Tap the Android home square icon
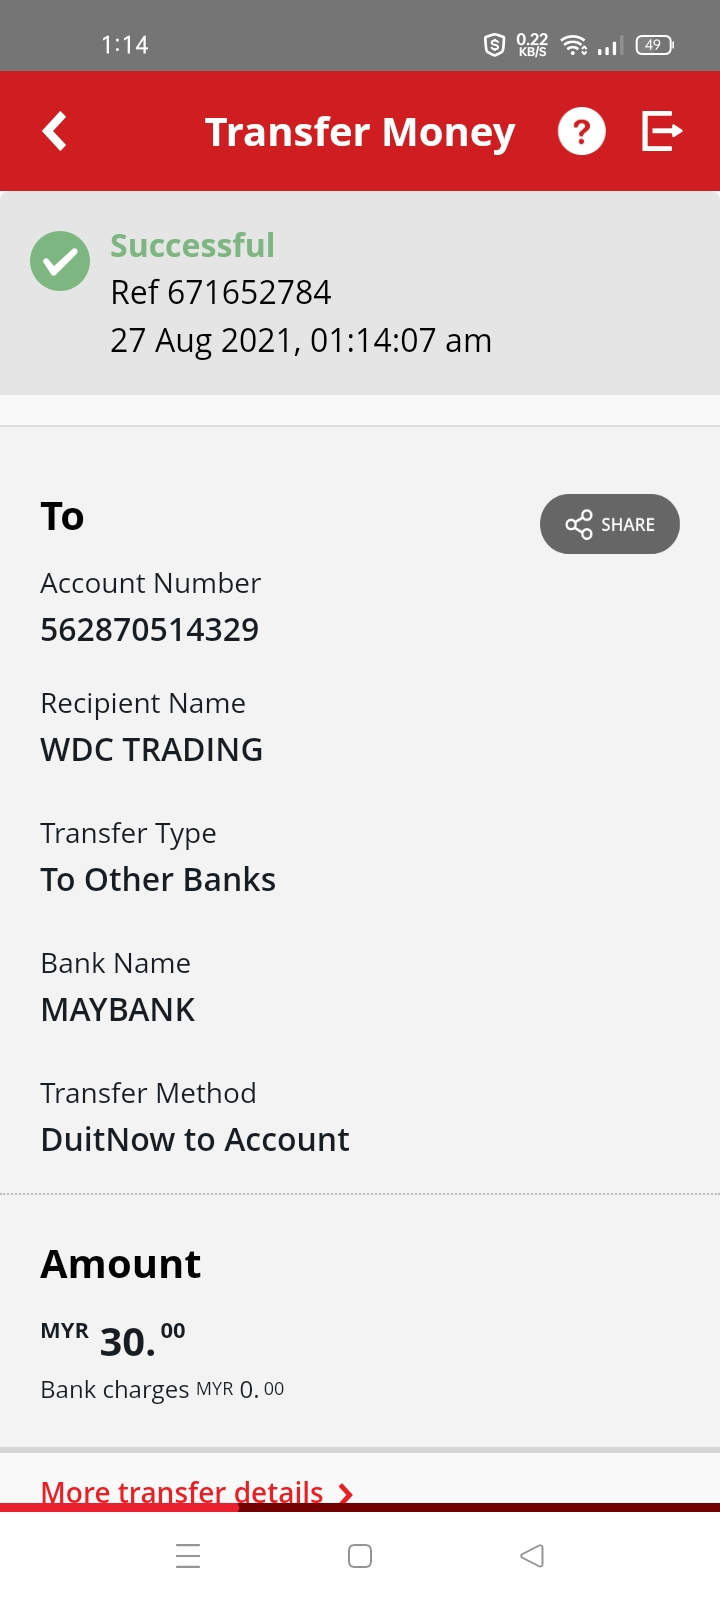720x1600 pixels. click(x=360, y=1556)
